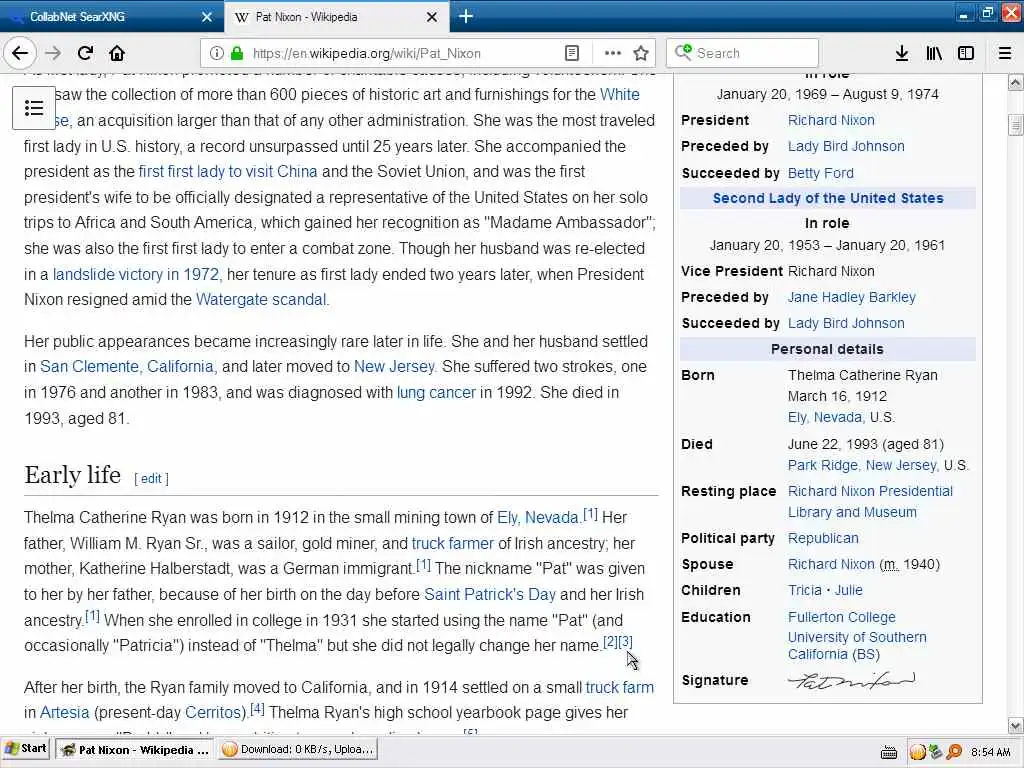Open Richard Nixon link in Spouse row
1024x768 pixels.
click(x=831, y=564)
